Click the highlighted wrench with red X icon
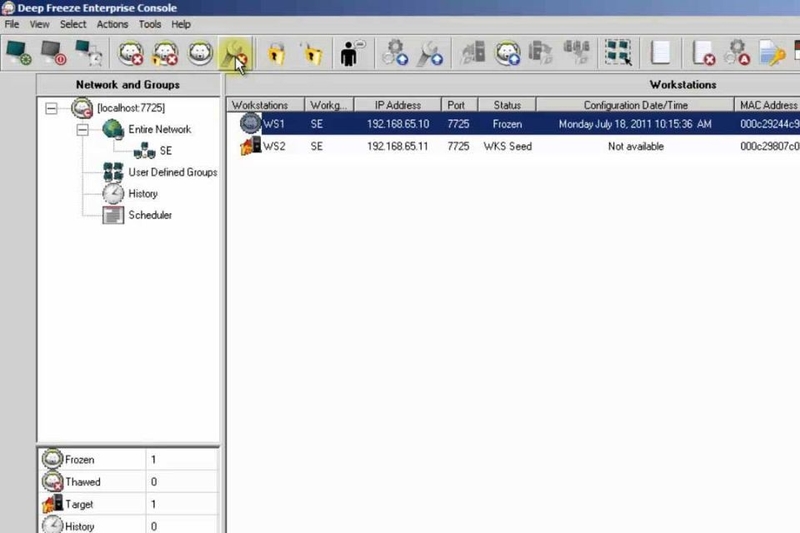The height and width of the screenshot is (533, 800). [x=234, y=53]
